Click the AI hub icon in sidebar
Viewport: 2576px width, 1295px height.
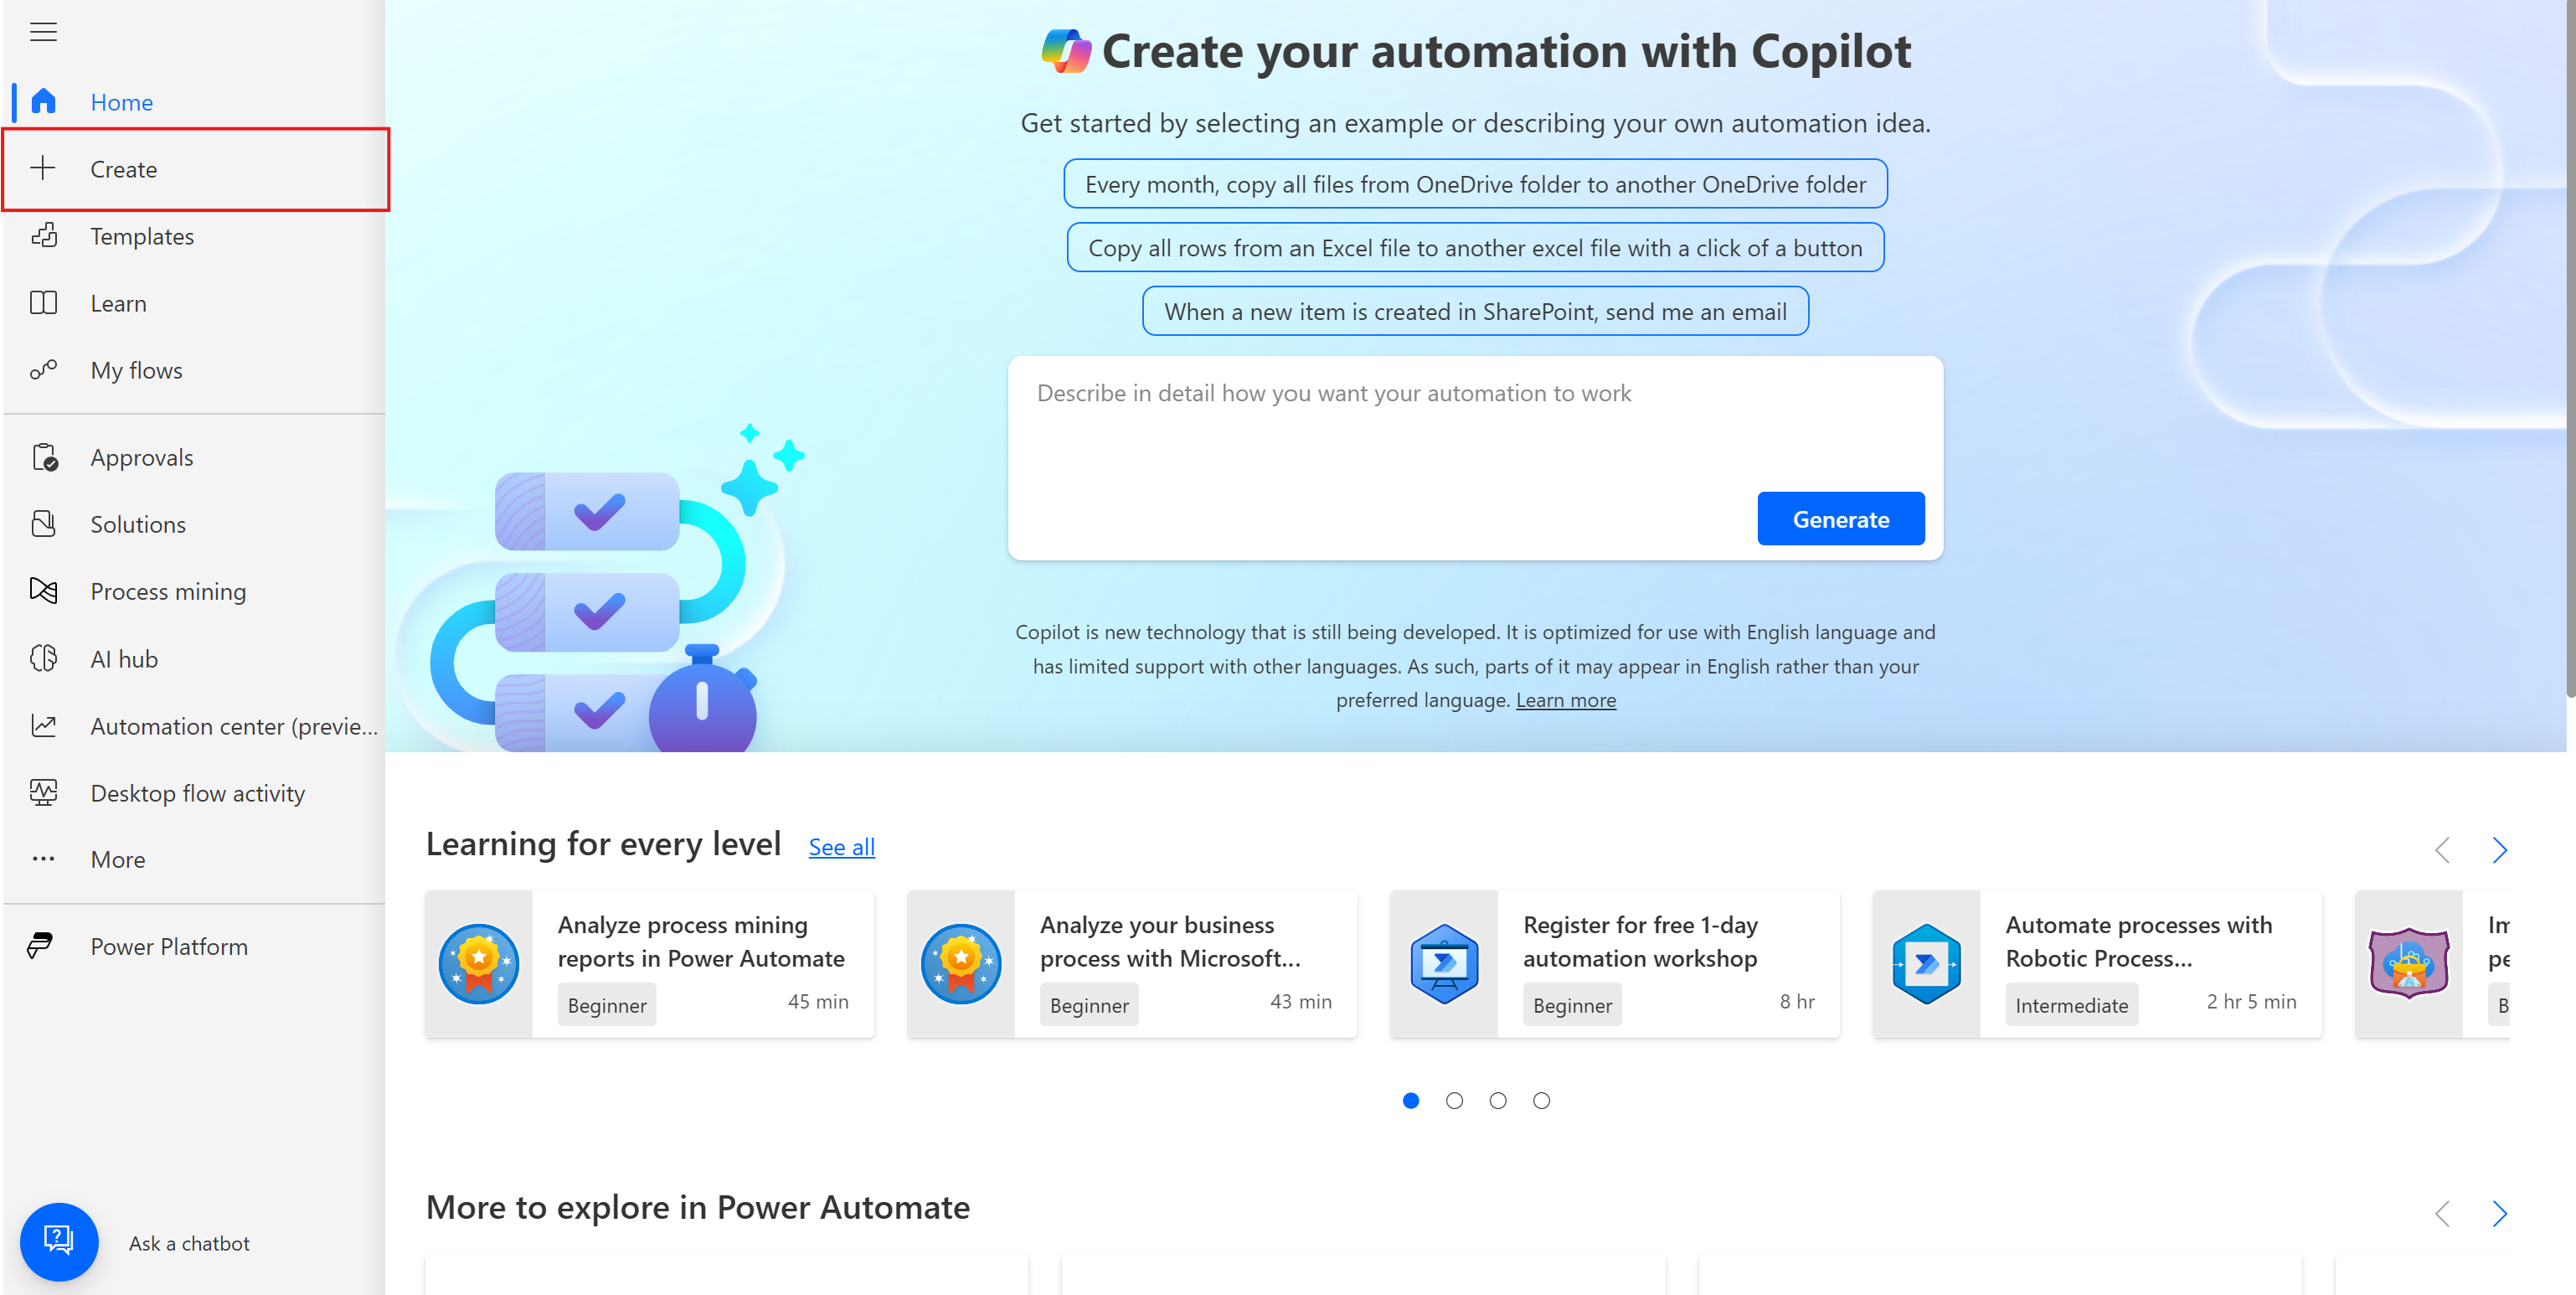44,658
